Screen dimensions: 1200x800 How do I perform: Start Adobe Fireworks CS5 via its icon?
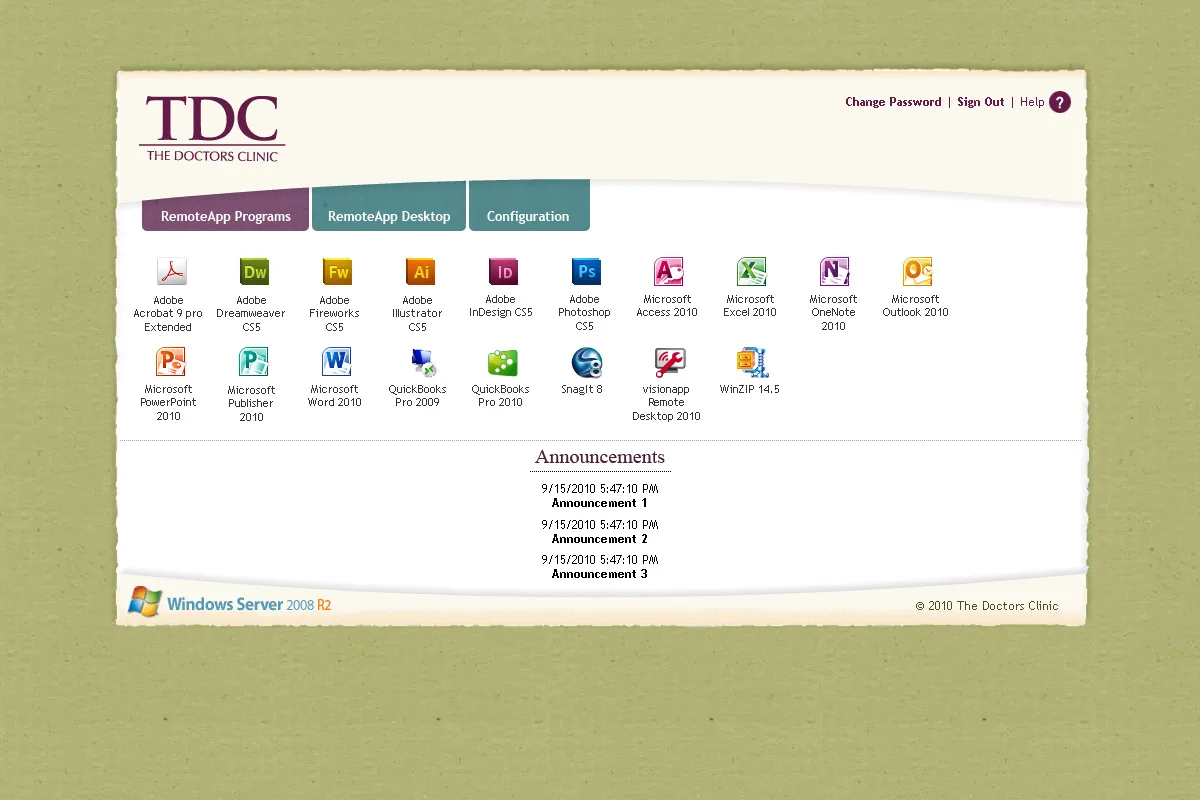coord(337,272)
